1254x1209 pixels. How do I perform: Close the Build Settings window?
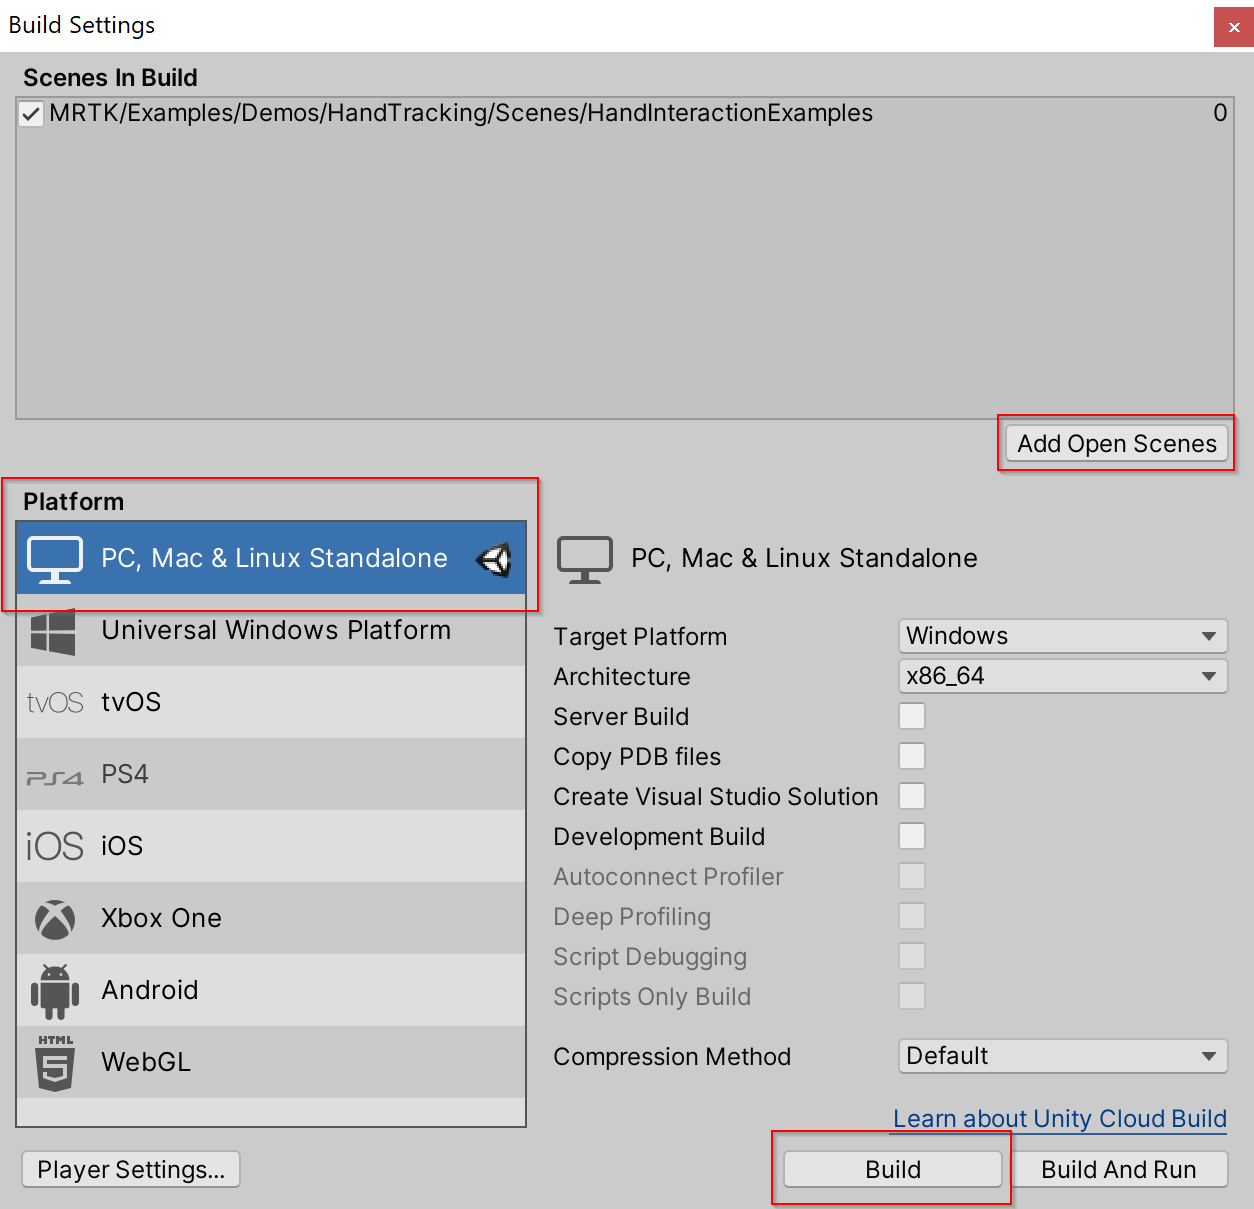tap(1234, 27)
